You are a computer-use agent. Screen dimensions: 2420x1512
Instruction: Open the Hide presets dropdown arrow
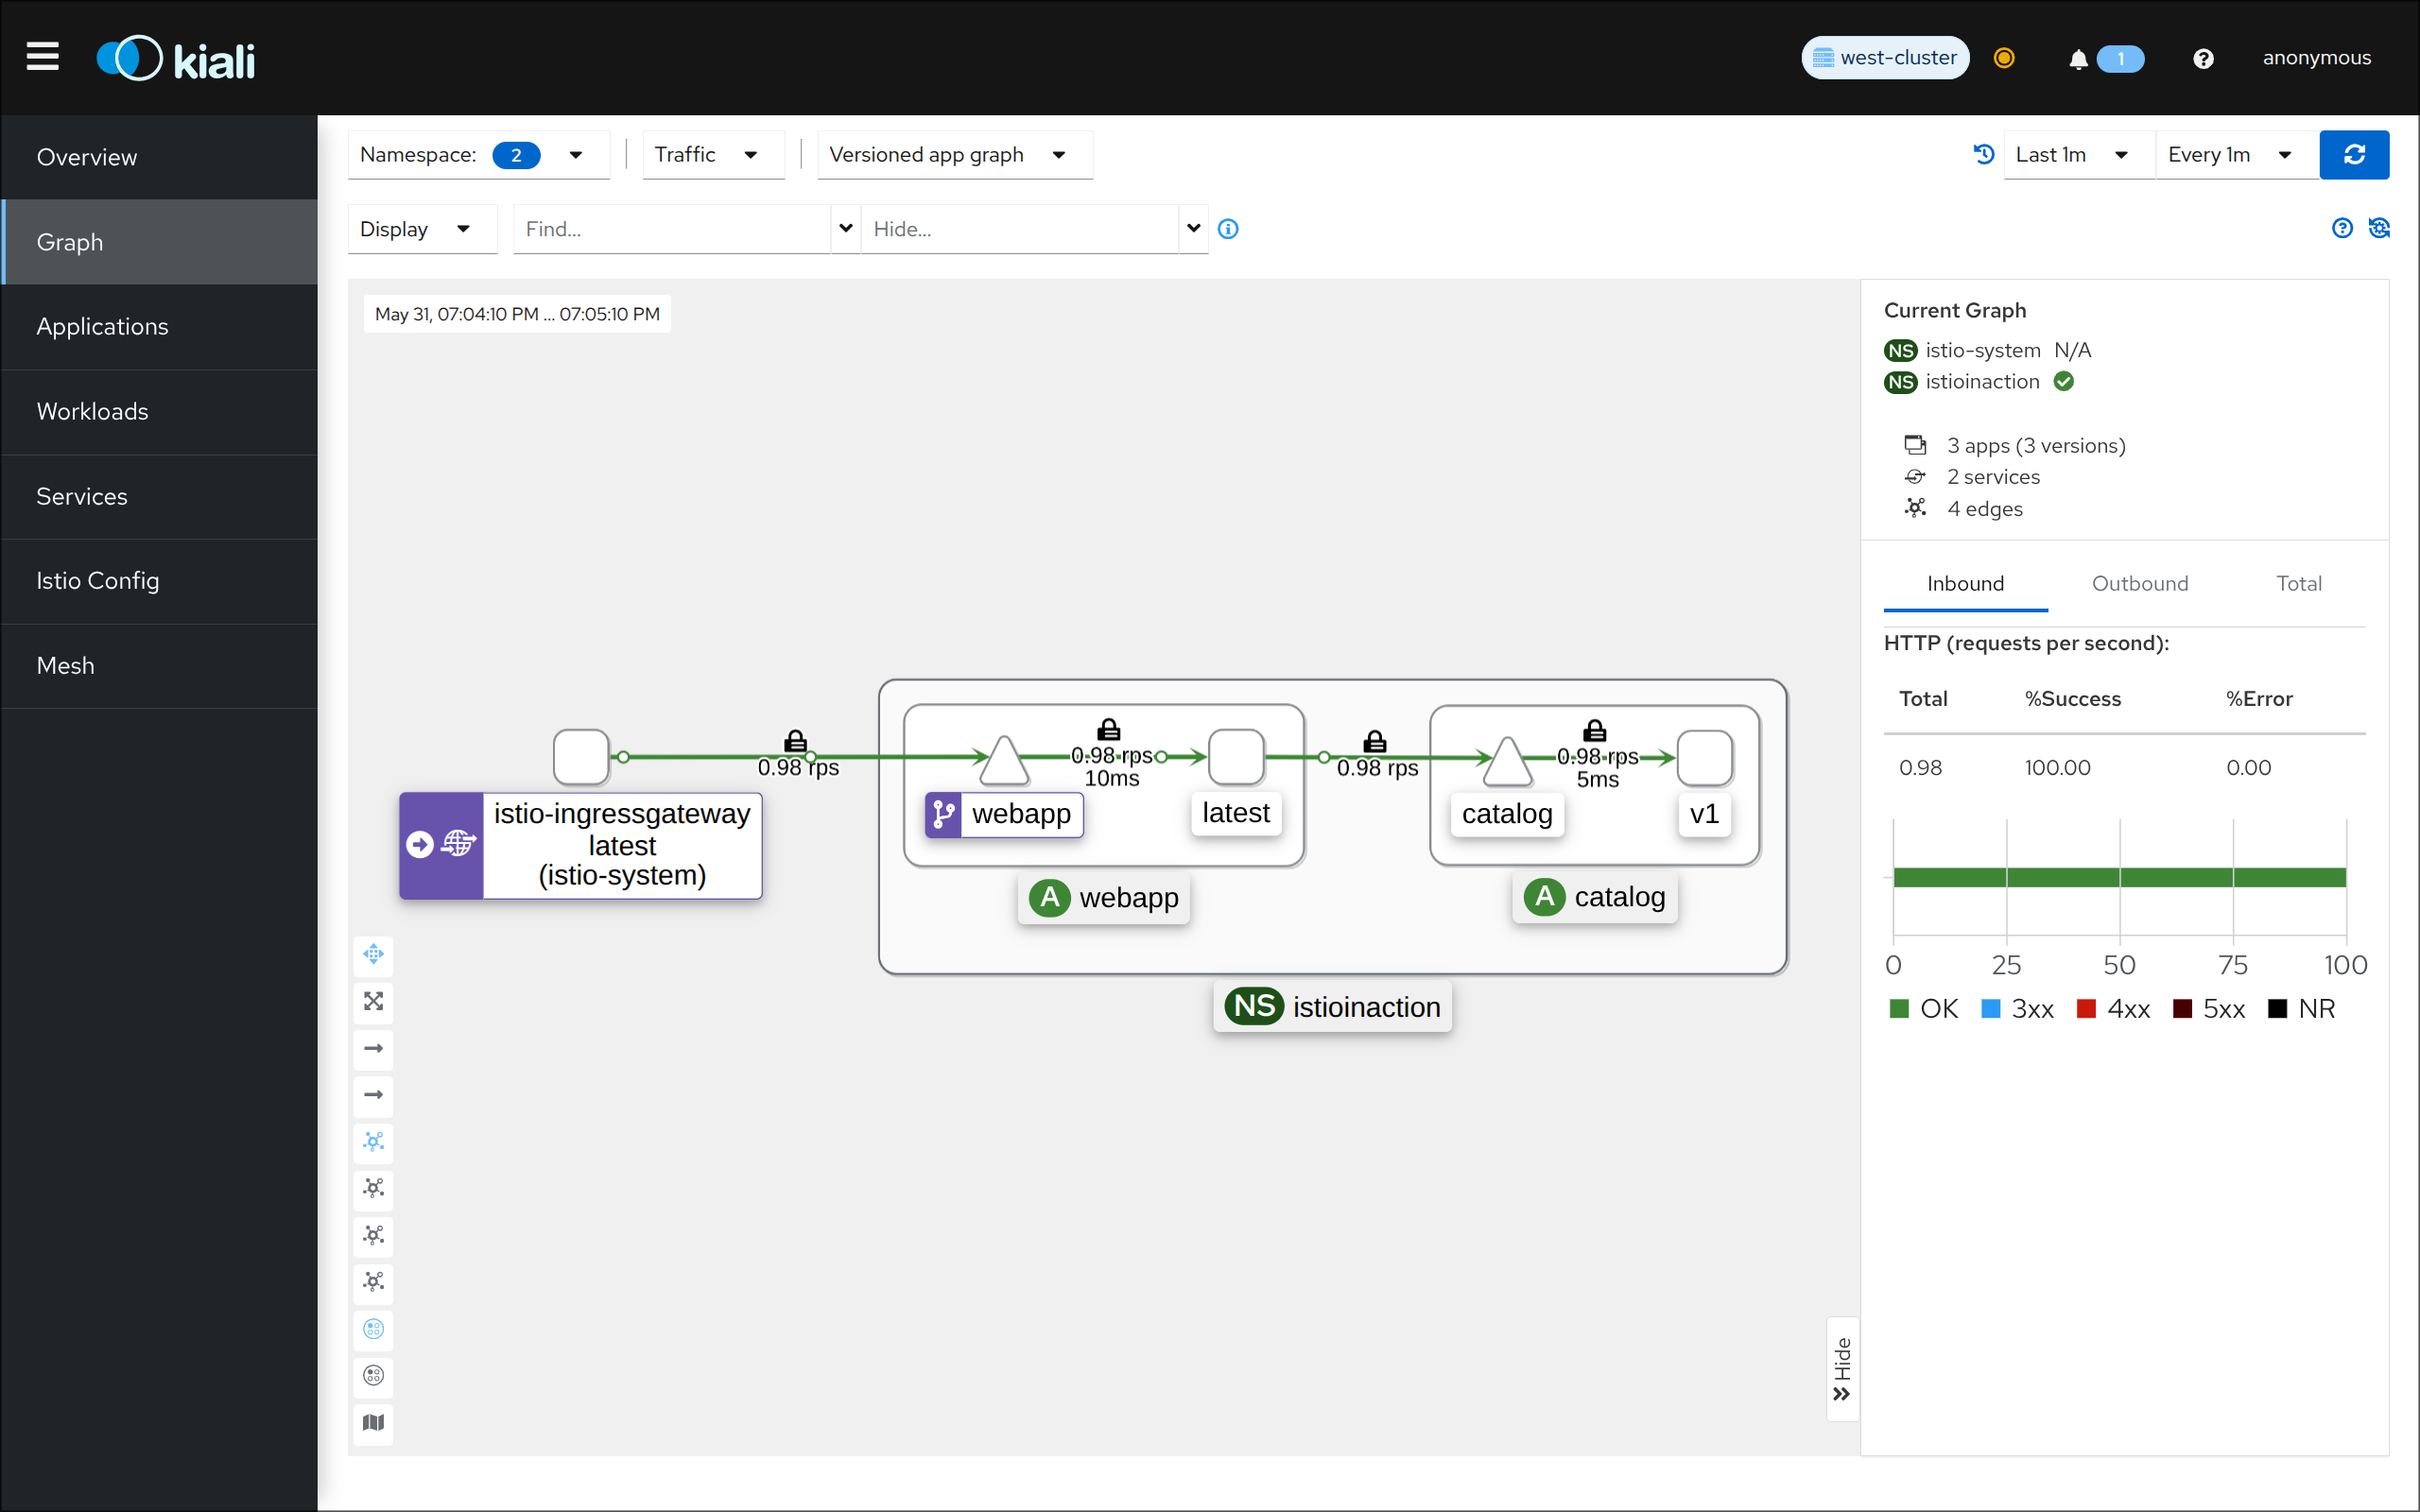click(1194, 229)
